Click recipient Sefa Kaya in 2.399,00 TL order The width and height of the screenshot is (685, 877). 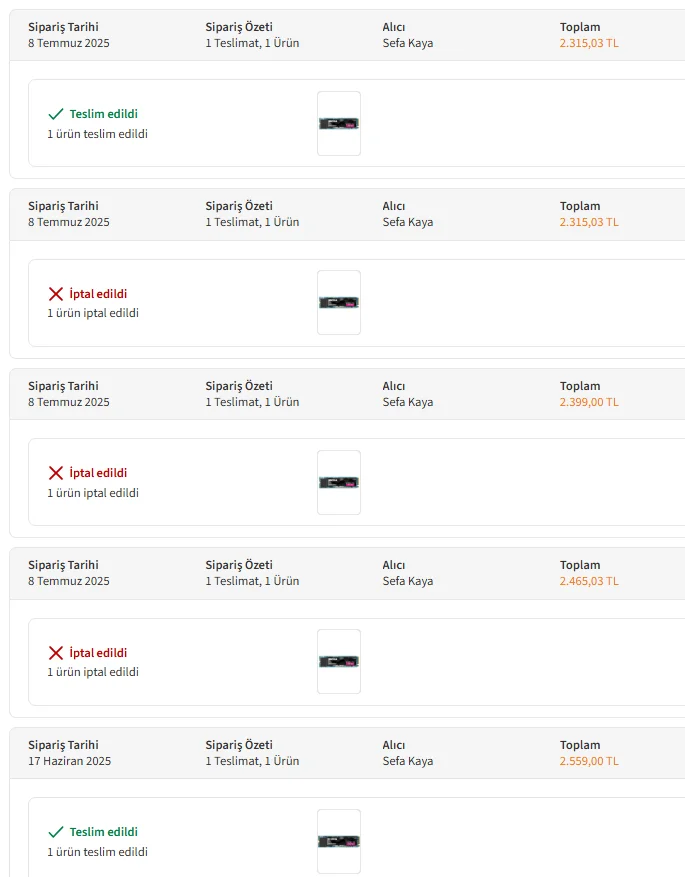pyautogui.click(x=408, y=402)
